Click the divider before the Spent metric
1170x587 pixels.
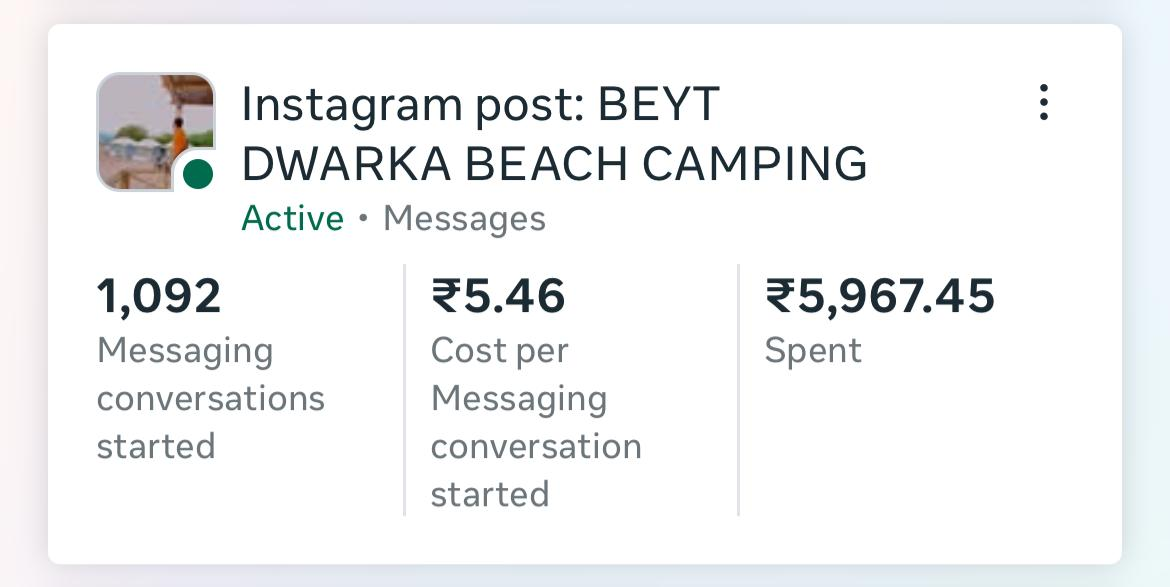click(738, 390)
